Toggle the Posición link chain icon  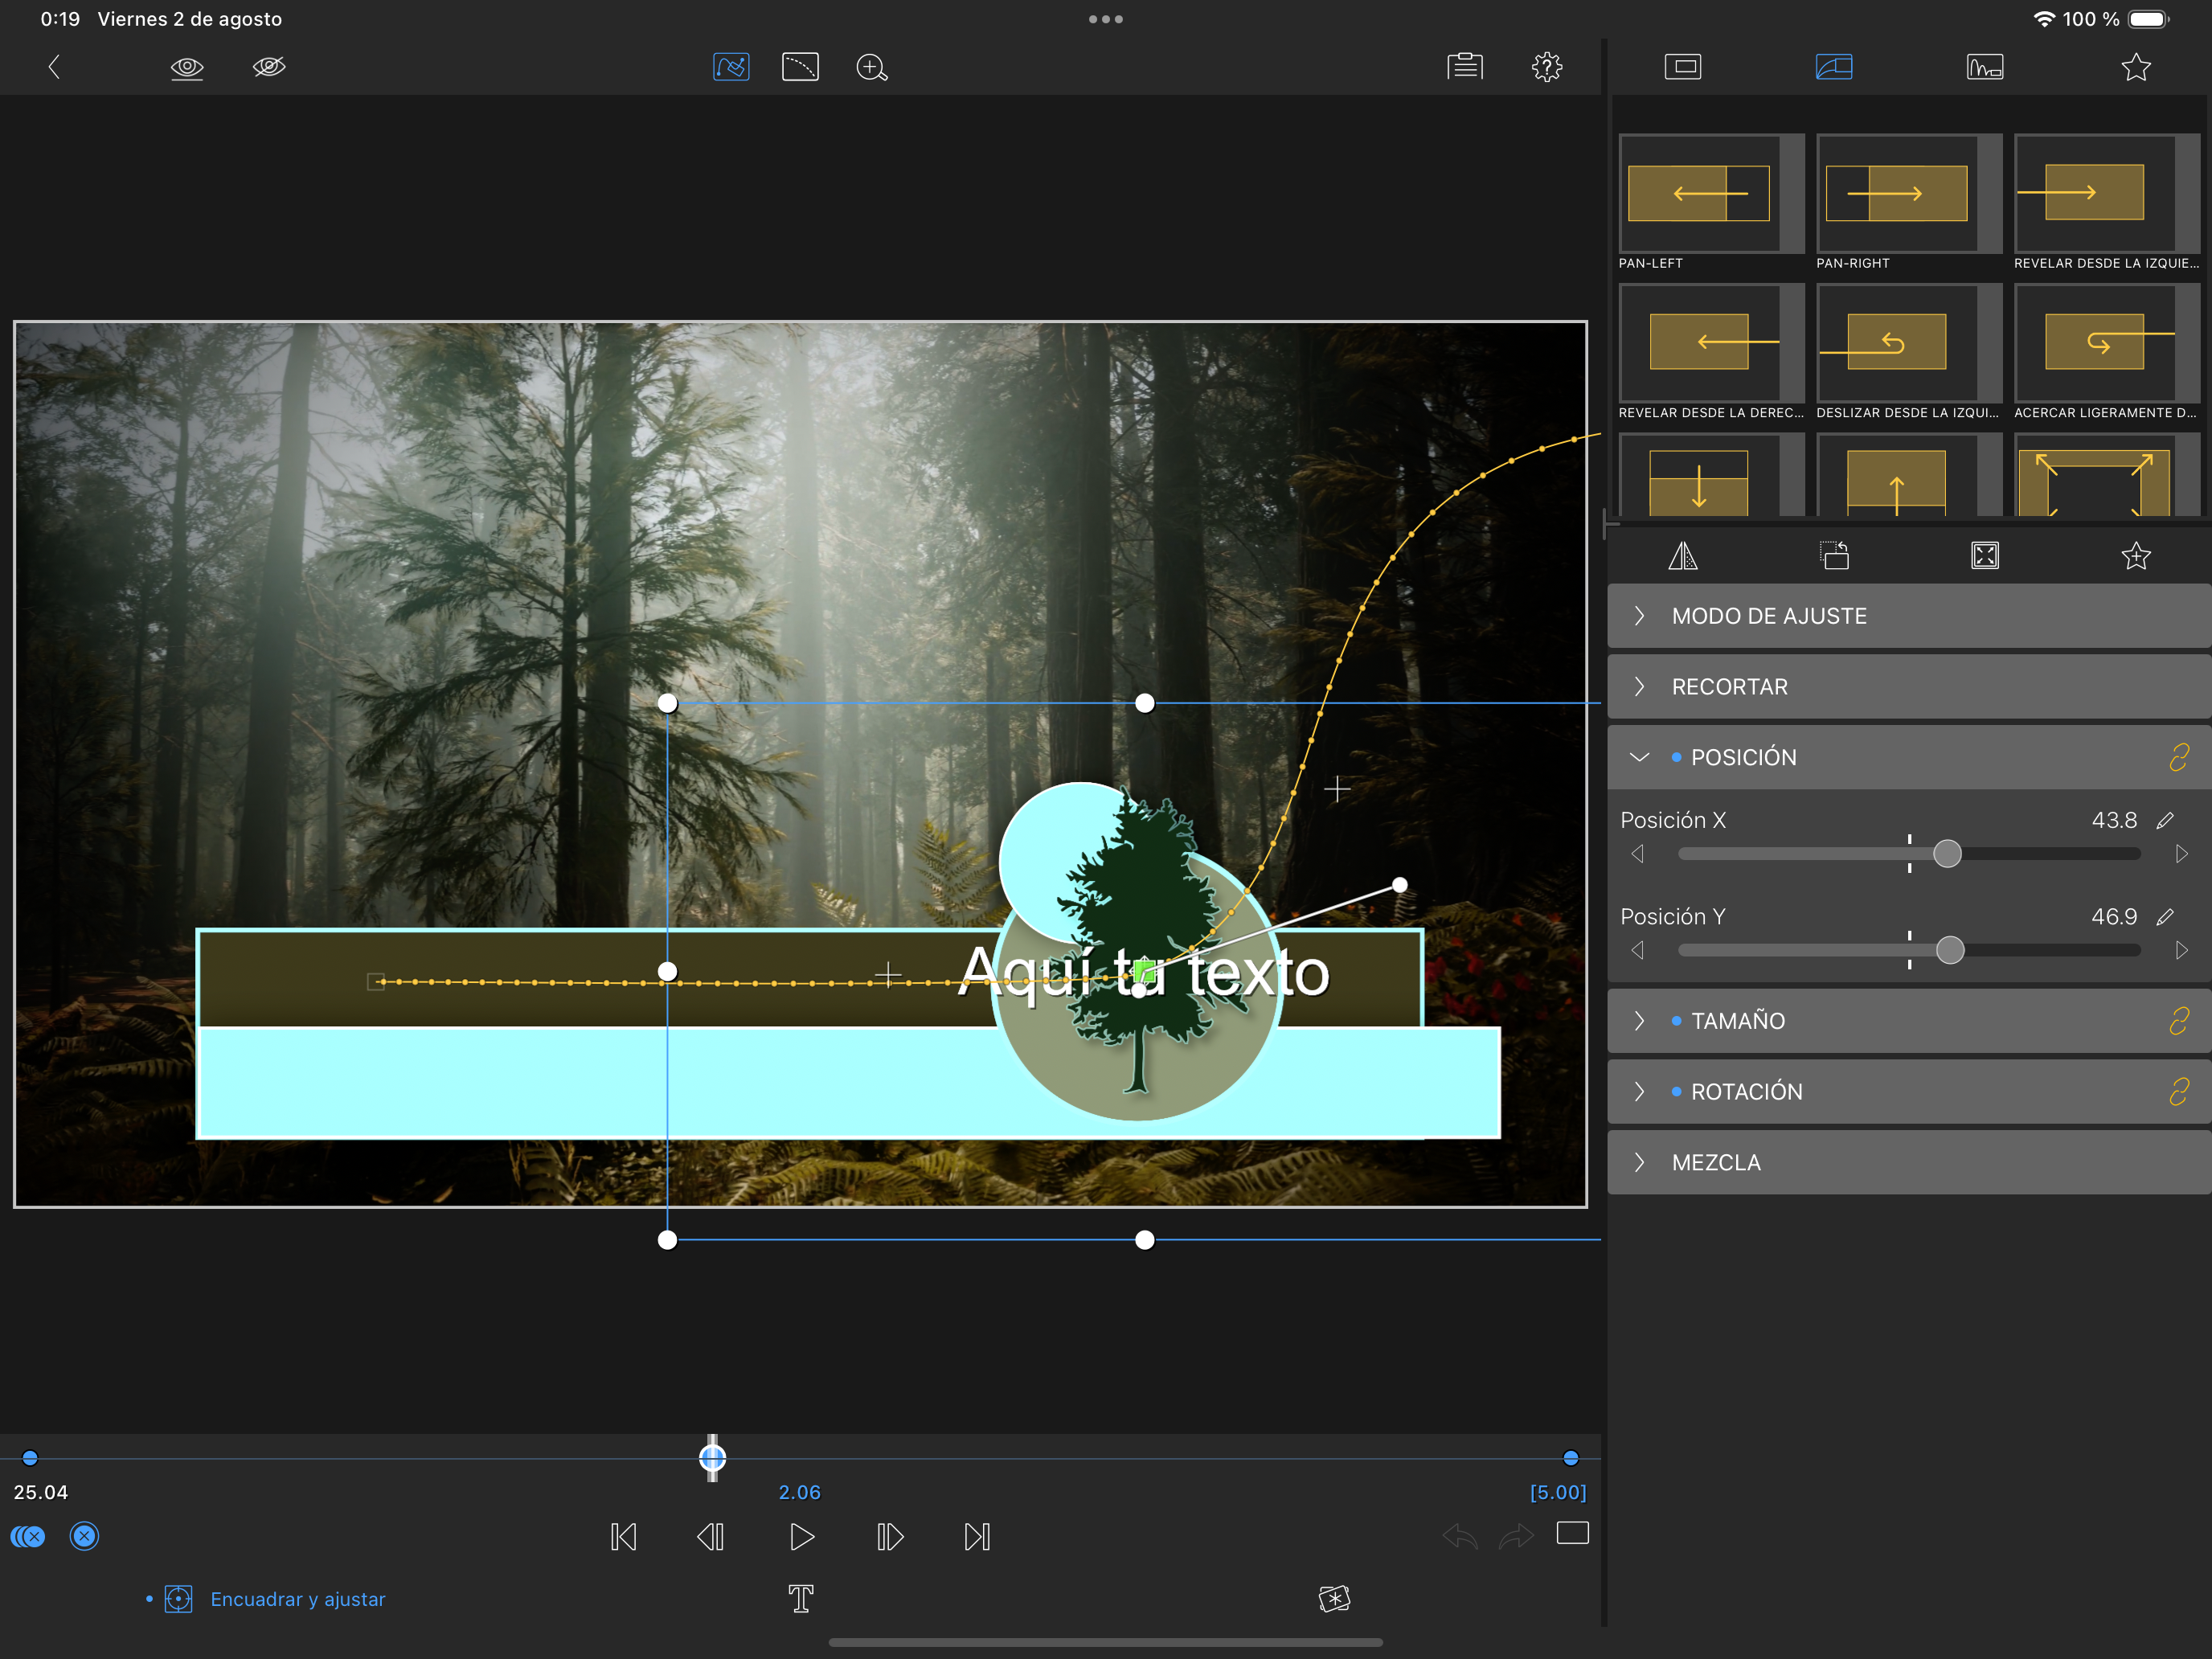2179,757
